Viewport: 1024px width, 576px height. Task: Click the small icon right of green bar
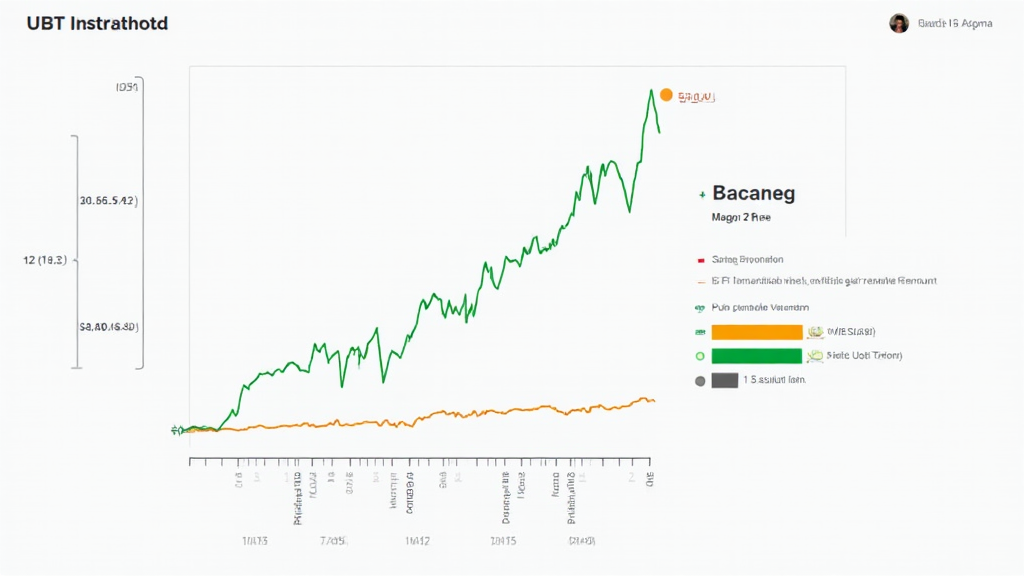[815, 355]
